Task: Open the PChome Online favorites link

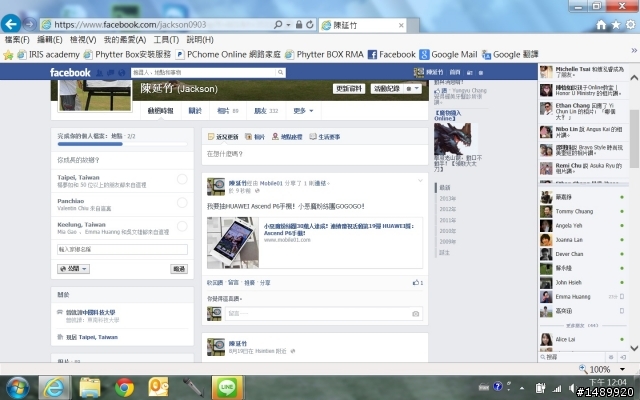Action: coord(229,54)
